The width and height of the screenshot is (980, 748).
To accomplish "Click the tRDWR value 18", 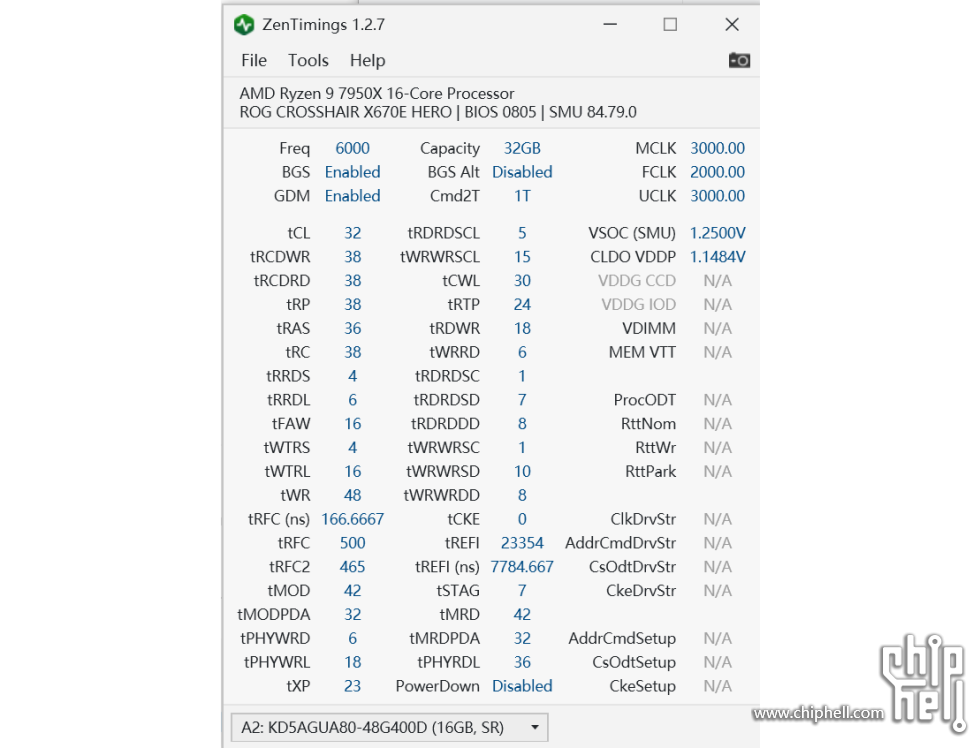I will tap(522, 328).
